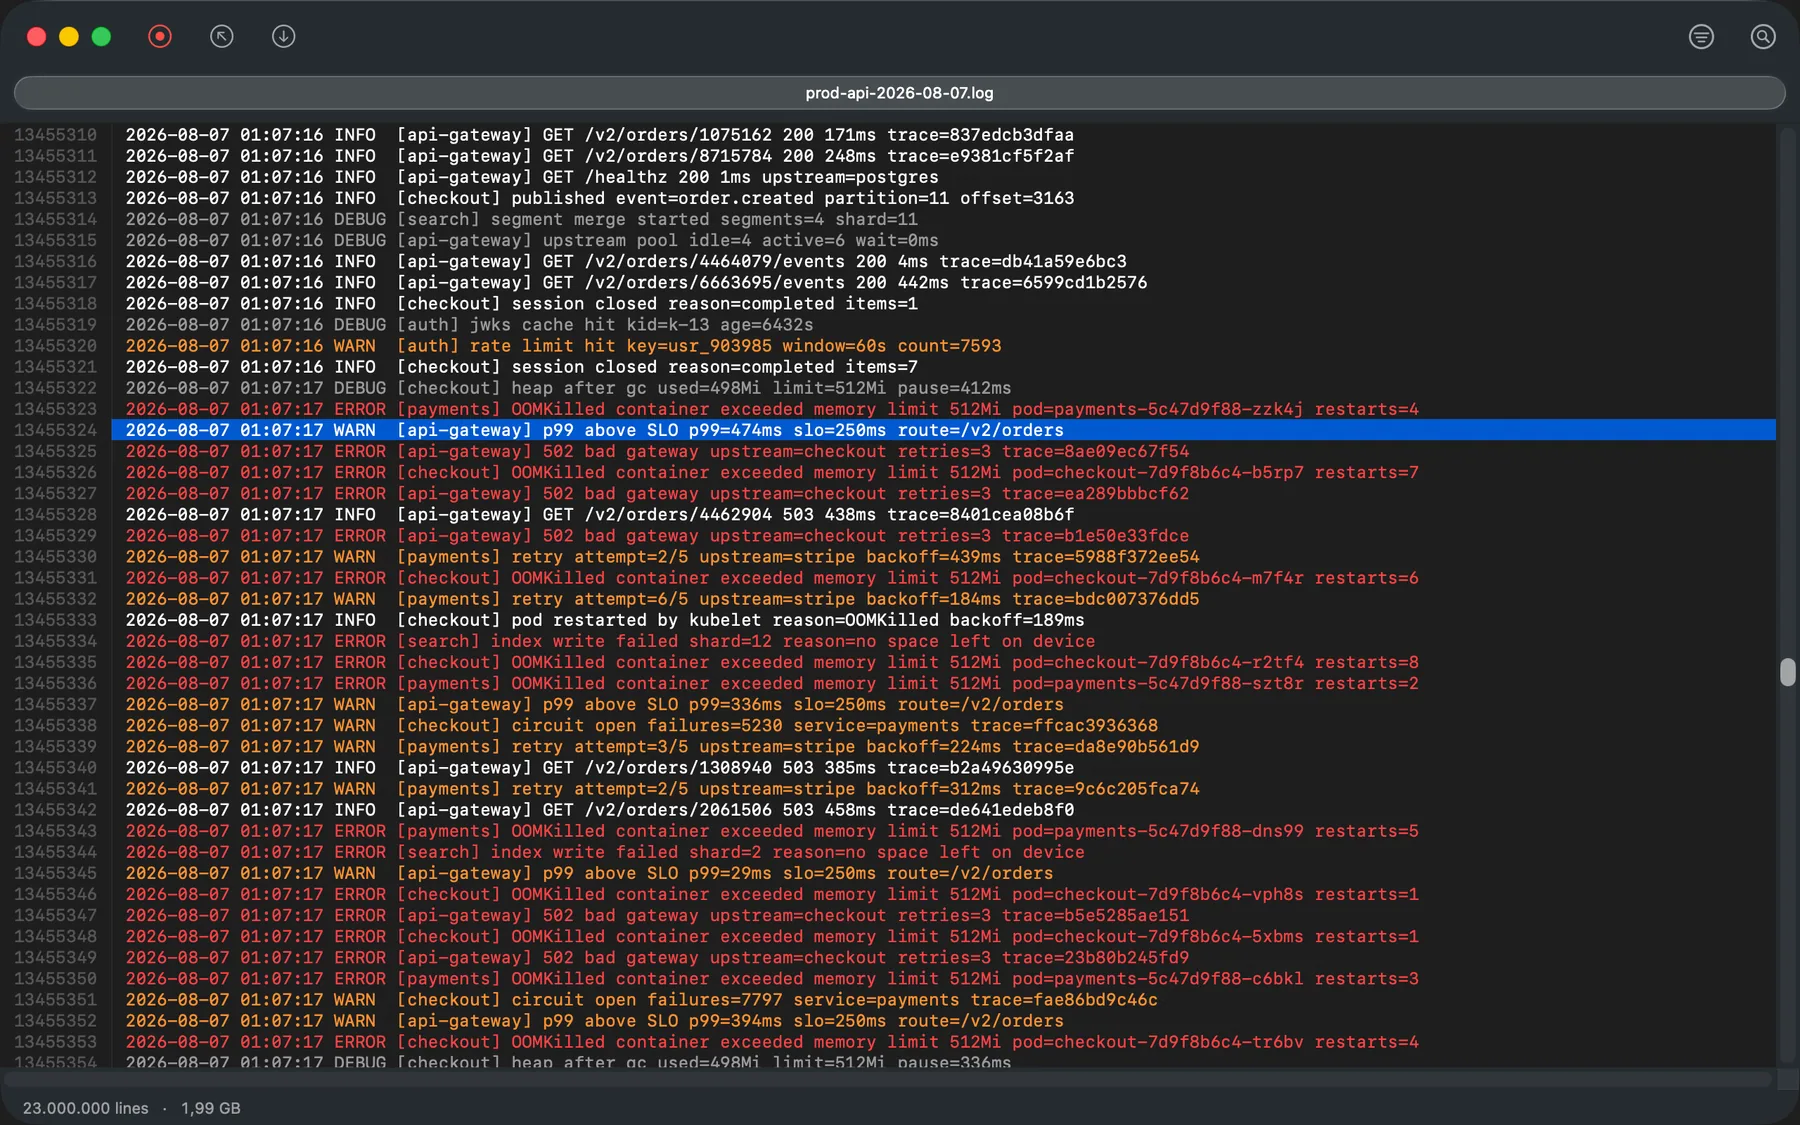This screenshot has width=1800, height=1125.
Task: Minimize the window with yellow button
Action: pyautogui.click(x=69, y=37)
